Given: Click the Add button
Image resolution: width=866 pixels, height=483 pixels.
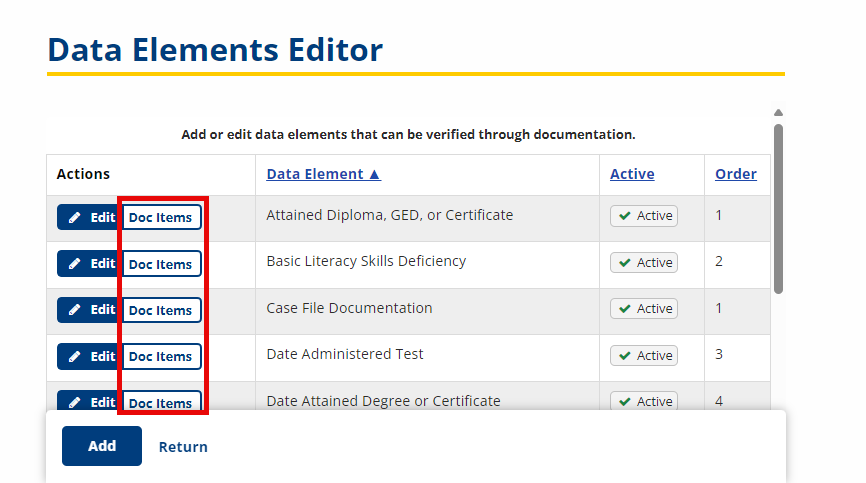Looking at the screenshot, I should click(102, 446).
